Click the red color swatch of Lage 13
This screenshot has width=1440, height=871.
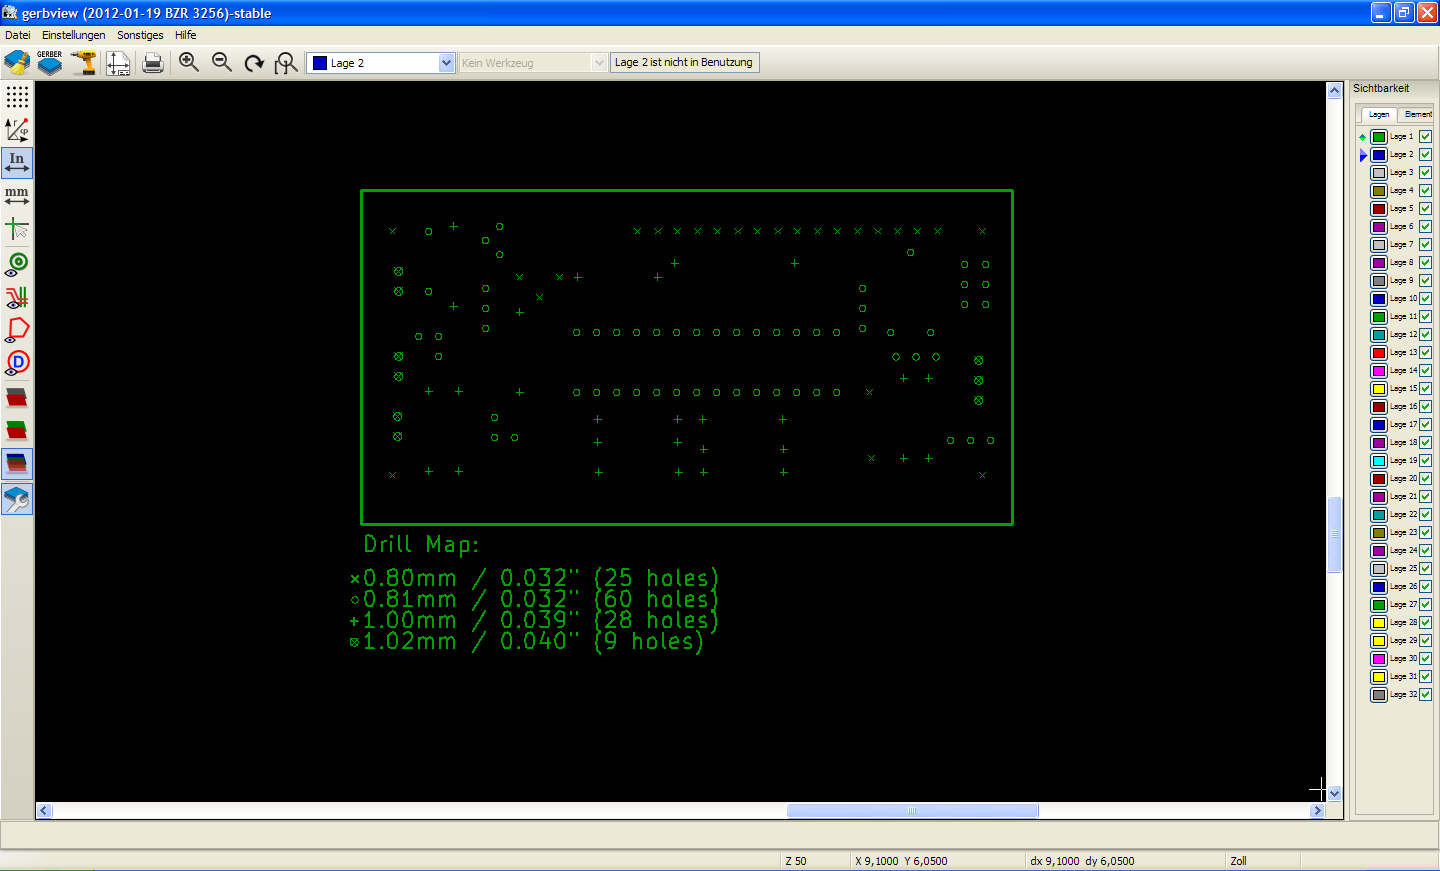(x=1379, y=353)
